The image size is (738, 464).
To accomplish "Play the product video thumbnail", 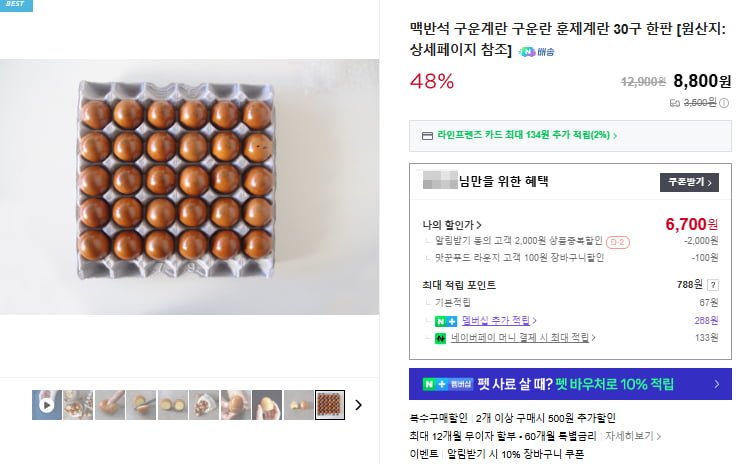I will [x=46, y=405].
